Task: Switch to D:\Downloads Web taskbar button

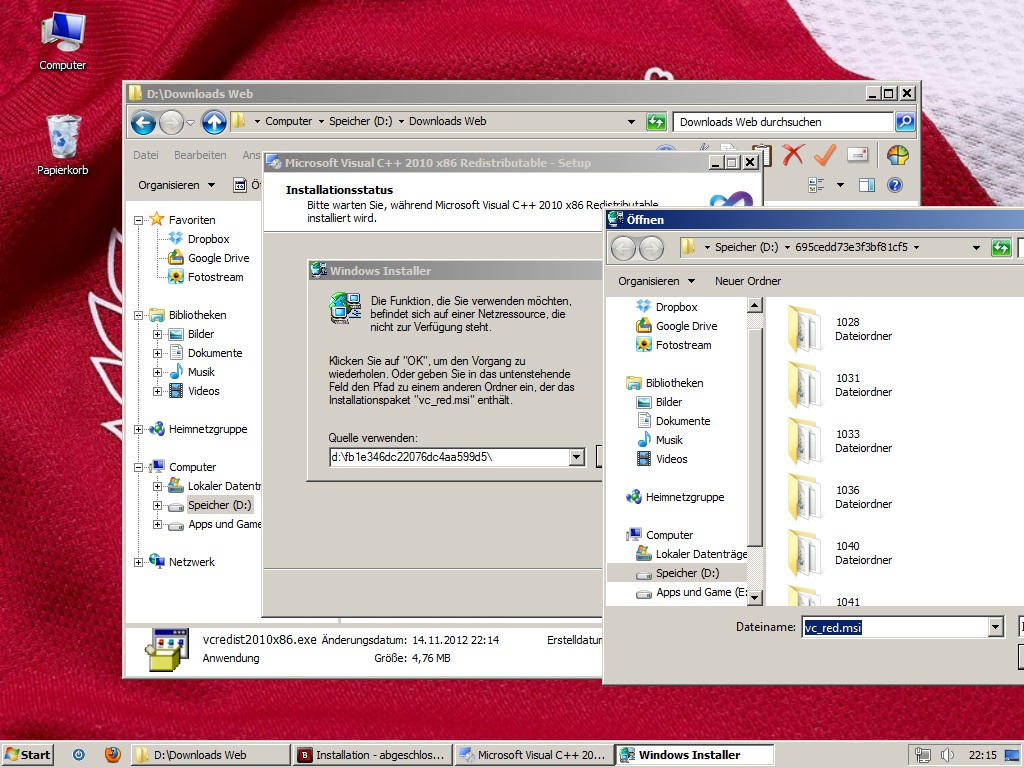Action: (x=211, y=754)
